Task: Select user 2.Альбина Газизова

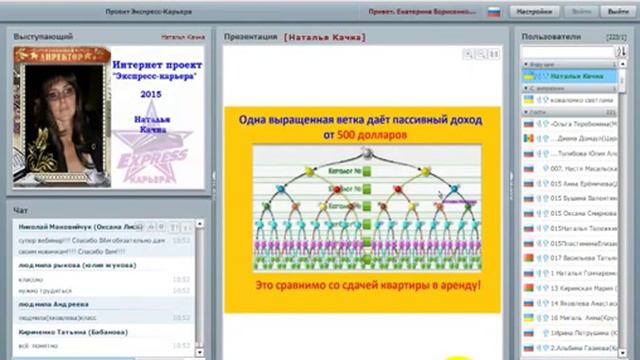Action: tap(570, 348)
